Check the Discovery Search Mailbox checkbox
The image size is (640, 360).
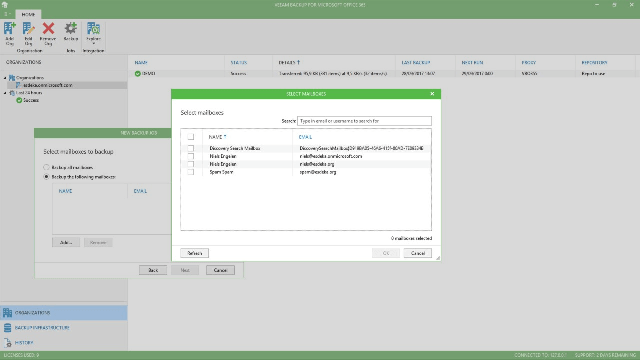click(x=191, y=149)
